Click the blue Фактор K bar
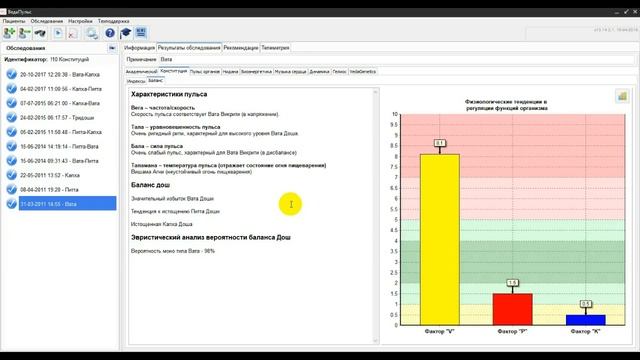 click(585, 320)
